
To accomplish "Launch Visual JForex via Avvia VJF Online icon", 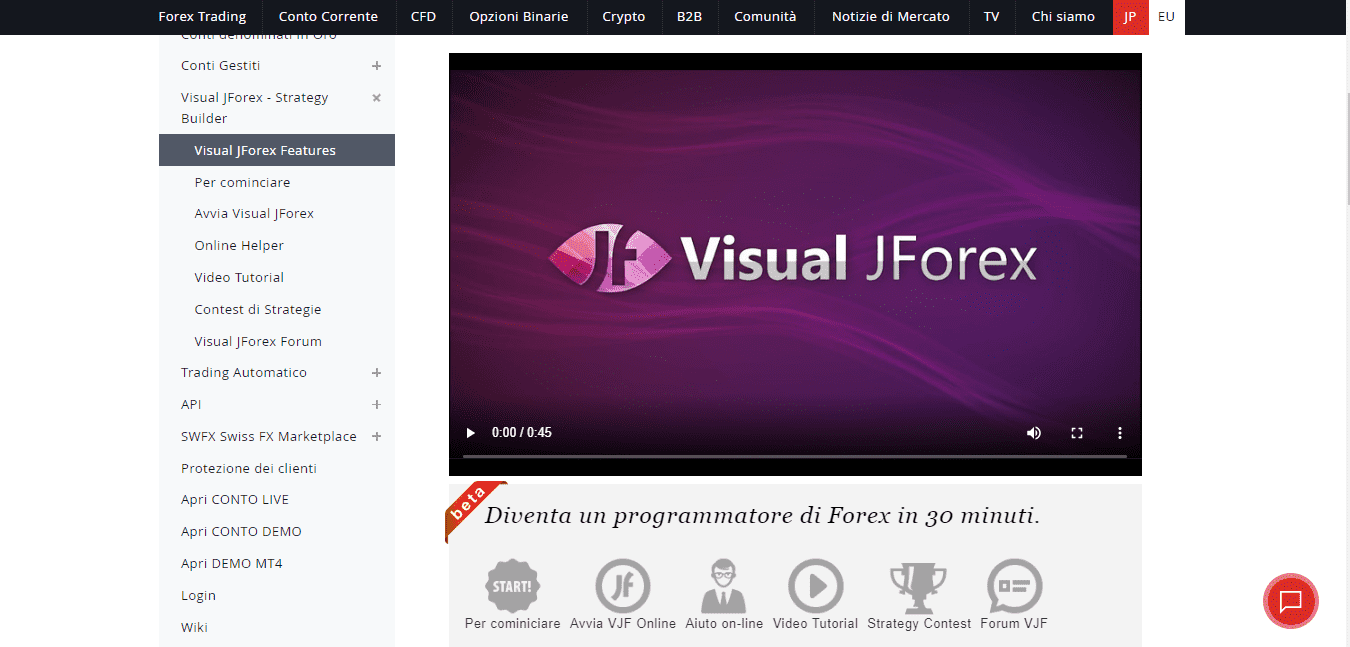I will 622,586.
